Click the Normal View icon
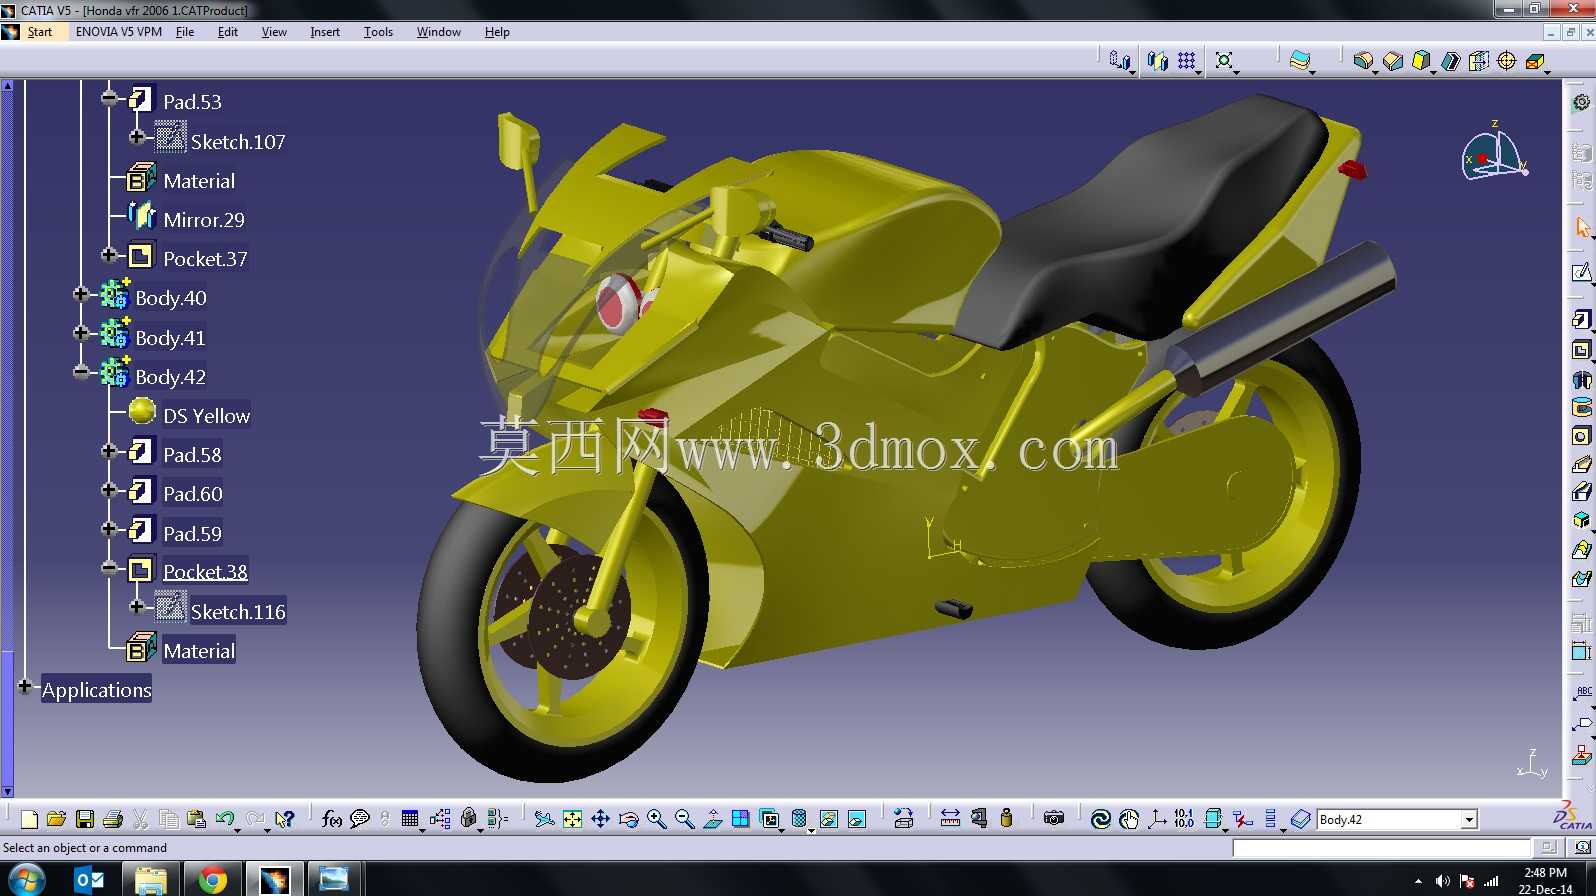Image resolution: width=1596 pixels, height=896 pixels. pyautogui.click(x=713, y=819)
